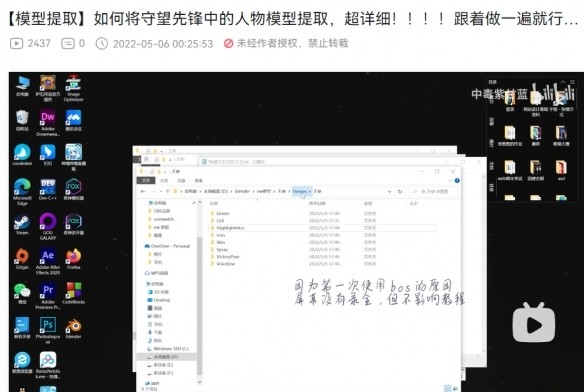Click the Explorer back arrow
Image resolution: width=584 pixels, height=392 pixels.
[x=143, y=191]
